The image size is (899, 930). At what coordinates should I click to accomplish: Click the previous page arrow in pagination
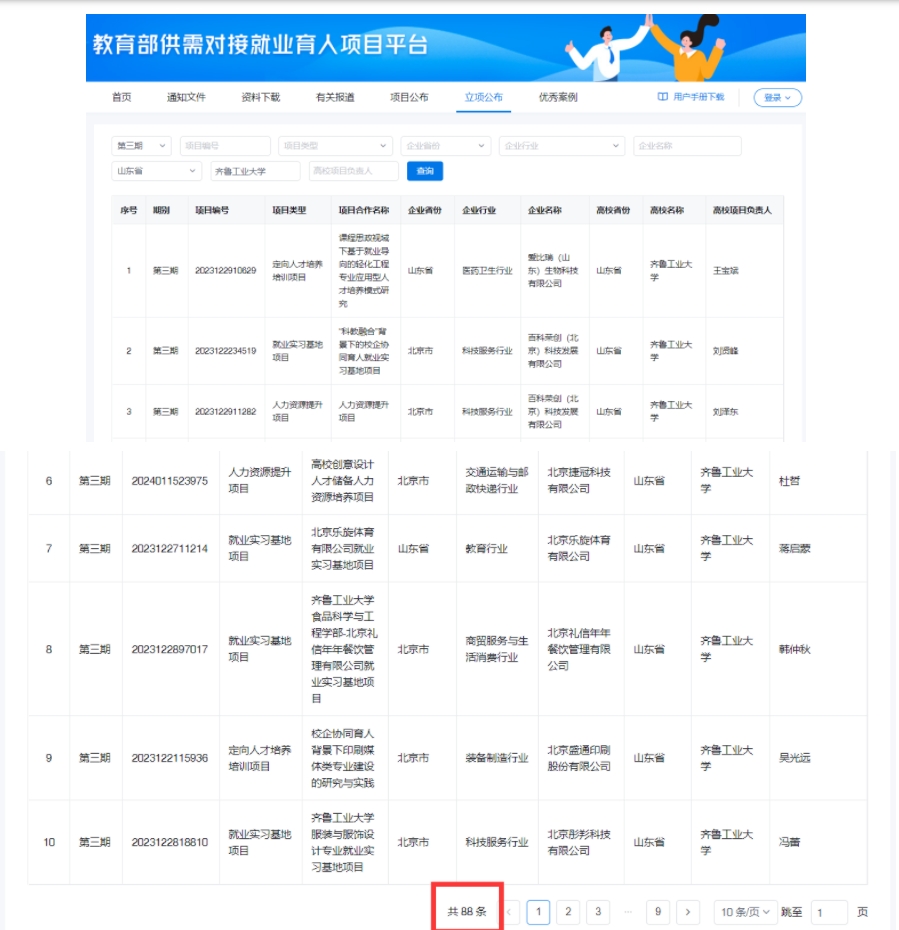click(x=509, y=912)
